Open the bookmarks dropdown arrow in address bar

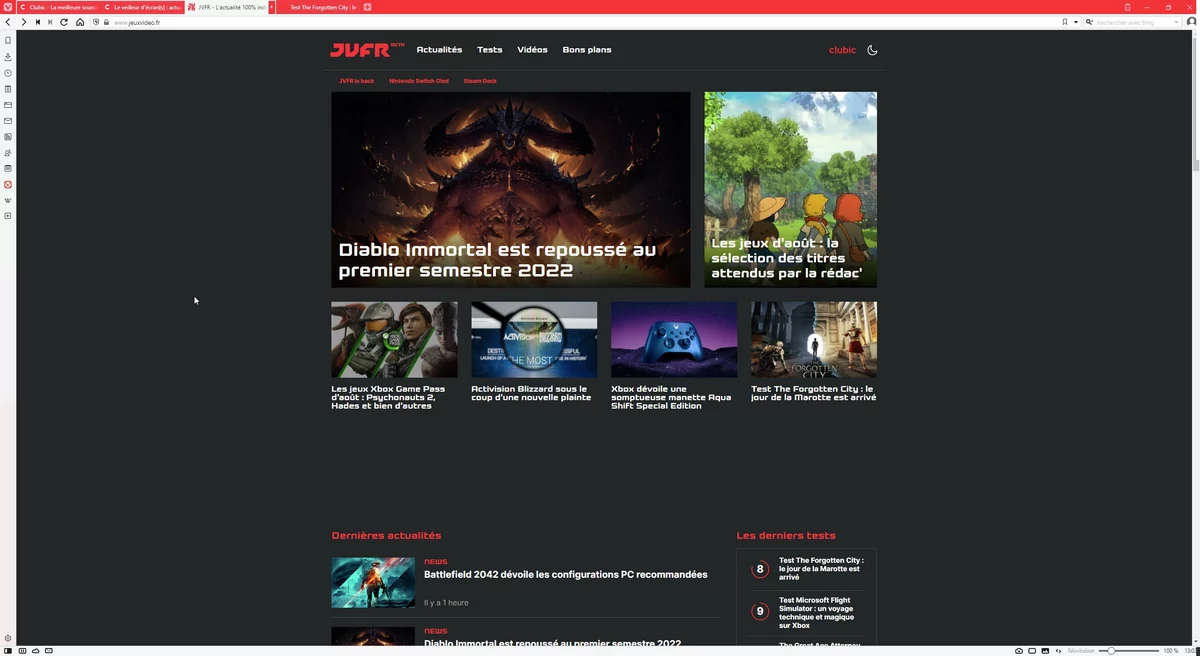(1075, 22)
